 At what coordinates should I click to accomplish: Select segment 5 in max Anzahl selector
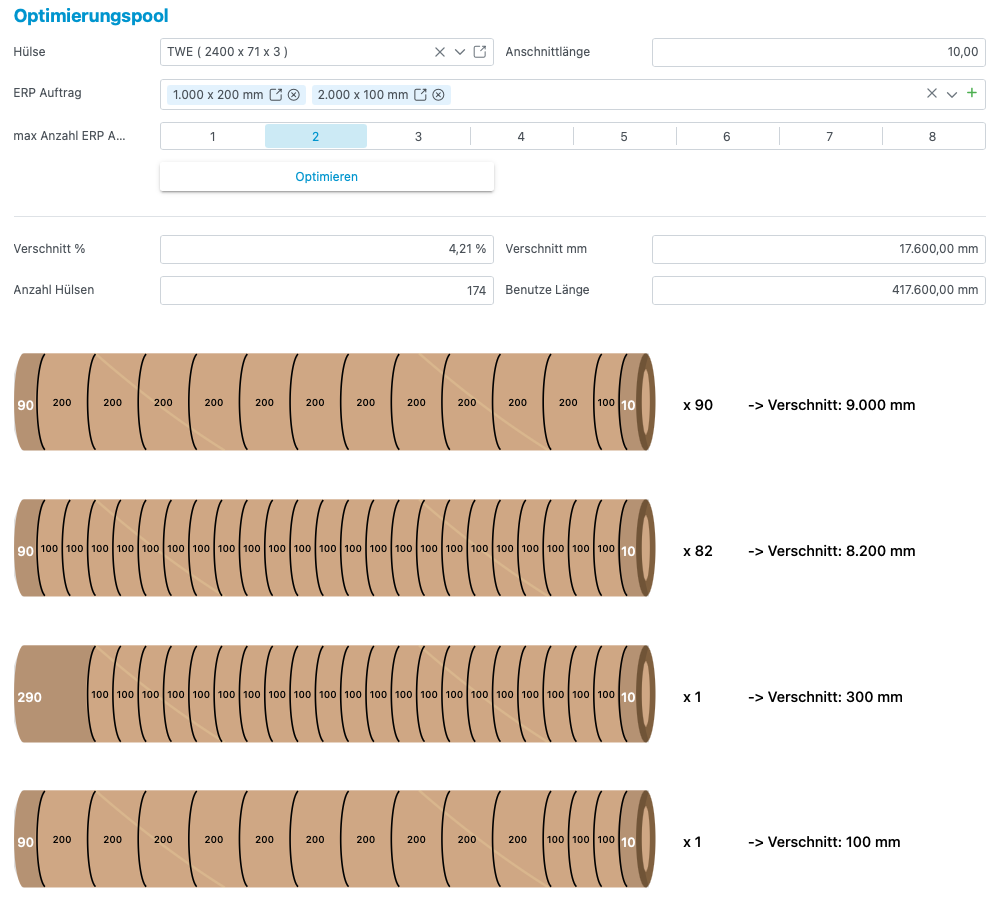click(624, 136)
